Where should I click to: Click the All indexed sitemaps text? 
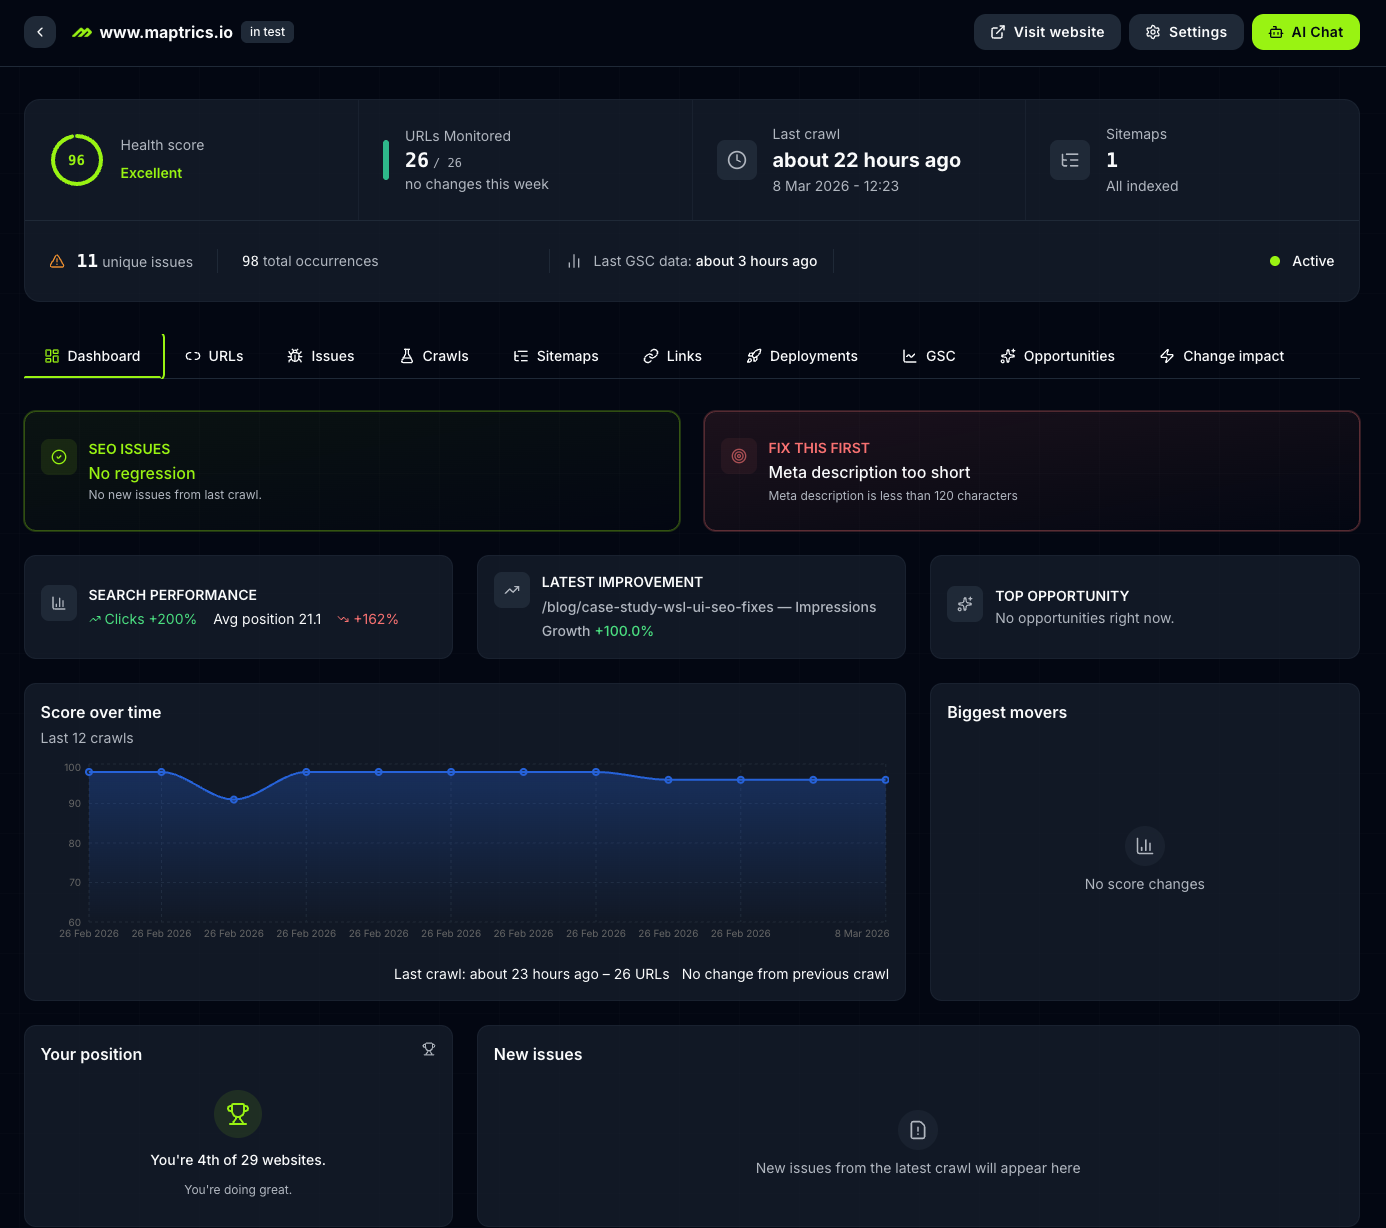[x=1142, y=186]
